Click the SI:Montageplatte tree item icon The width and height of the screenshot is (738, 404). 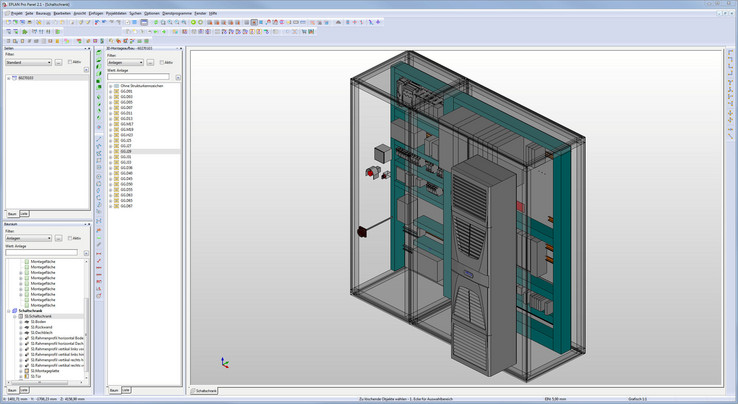(x=27, y=371)
